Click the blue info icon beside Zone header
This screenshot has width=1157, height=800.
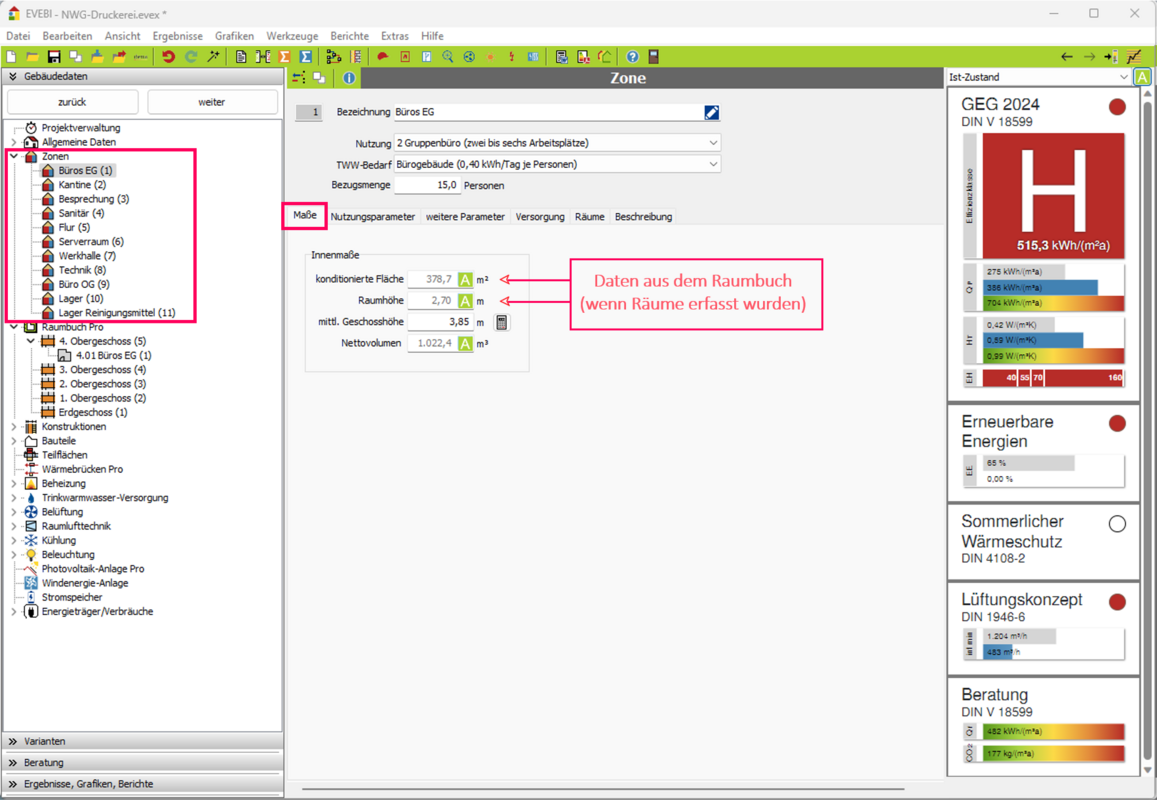tap(349, 78)
